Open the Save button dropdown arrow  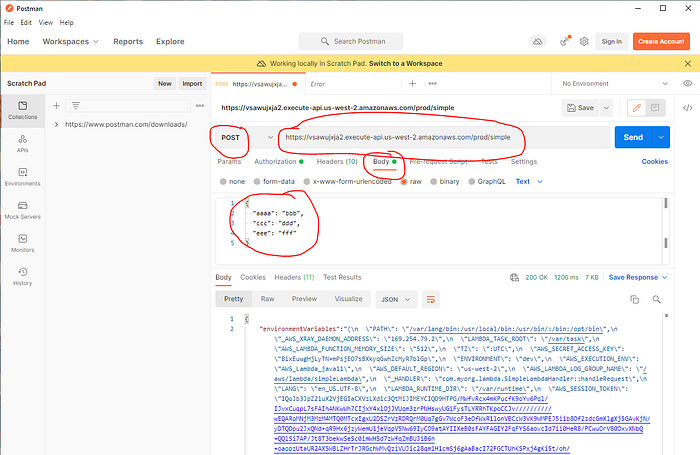pyautogui.click(x=606, y=108)
